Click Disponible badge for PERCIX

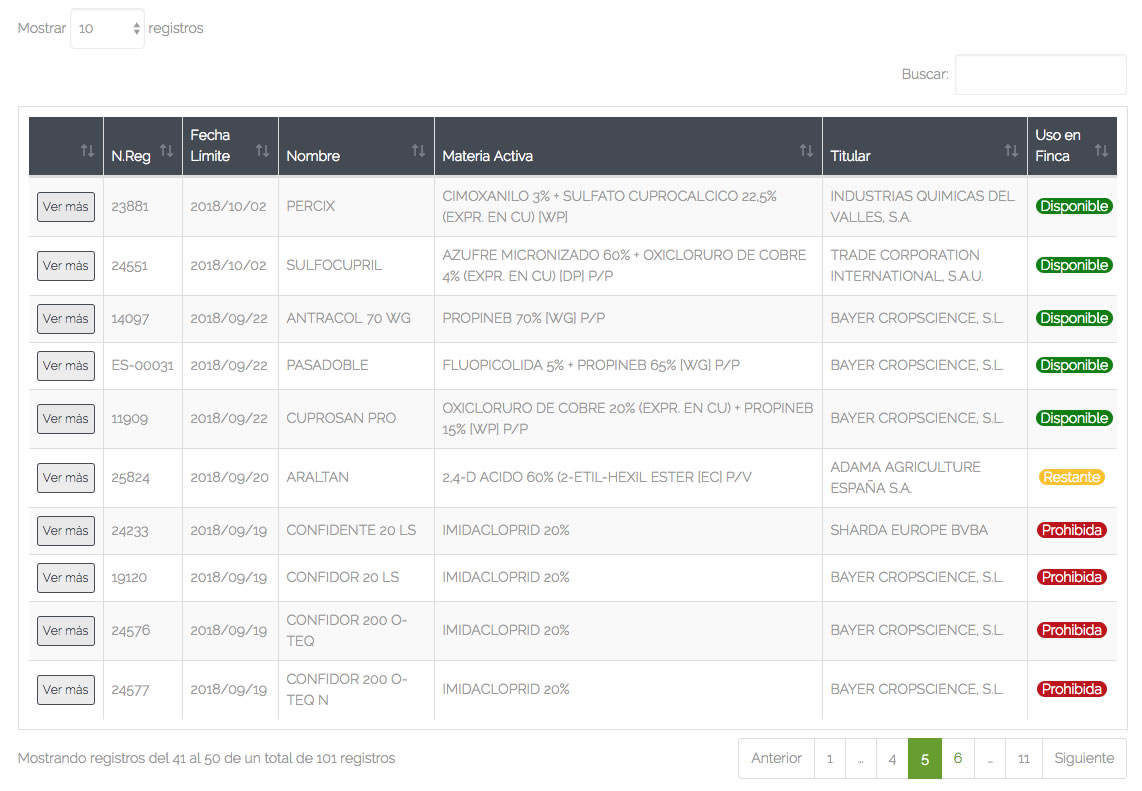tap(1074, 206)
